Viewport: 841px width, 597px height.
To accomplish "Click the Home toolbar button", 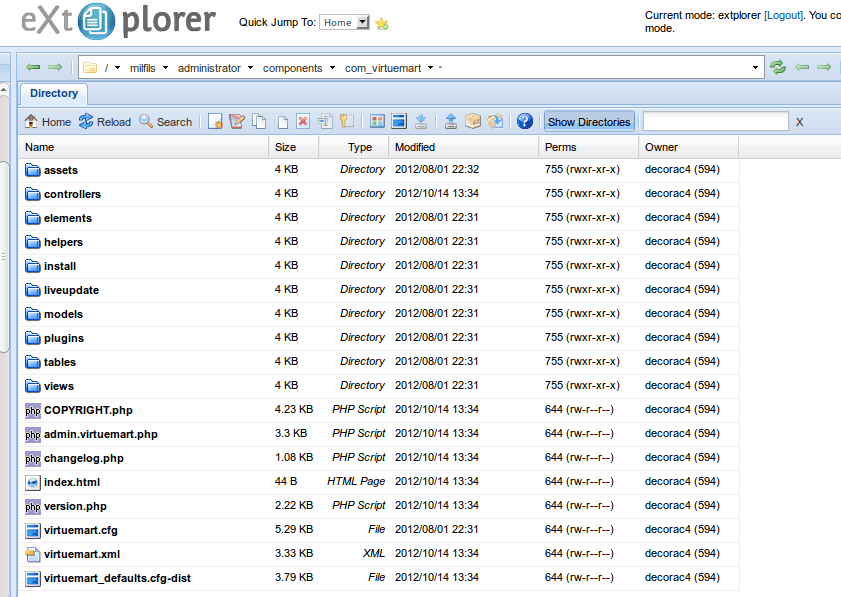I will (48, 122).
